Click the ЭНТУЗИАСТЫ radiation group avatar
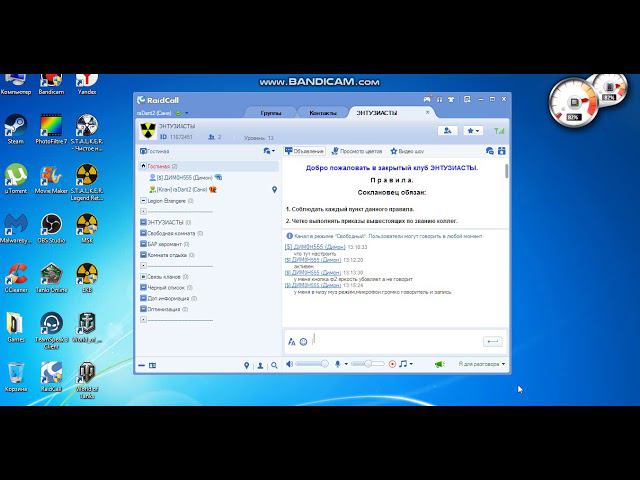Screen dimensions: 640x480 (148, 131)
